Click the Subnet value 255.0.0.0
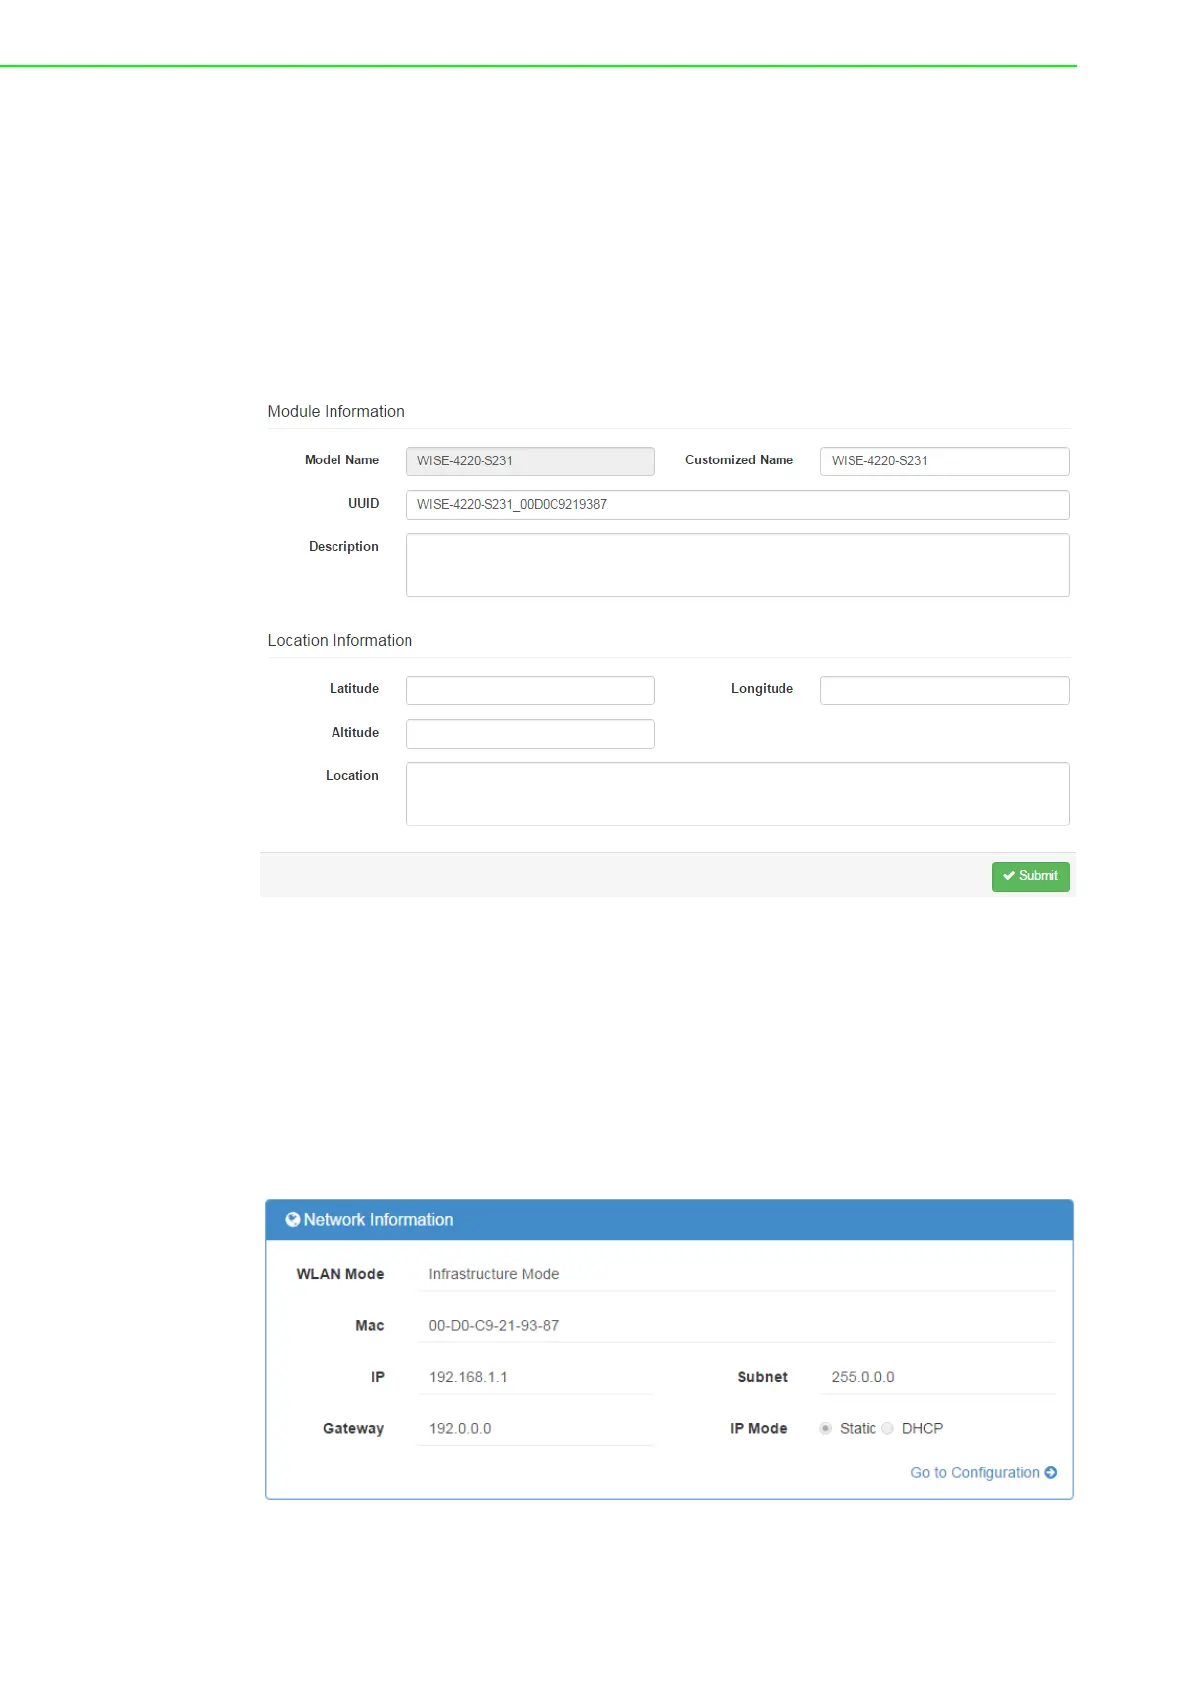 point(863,1377)
